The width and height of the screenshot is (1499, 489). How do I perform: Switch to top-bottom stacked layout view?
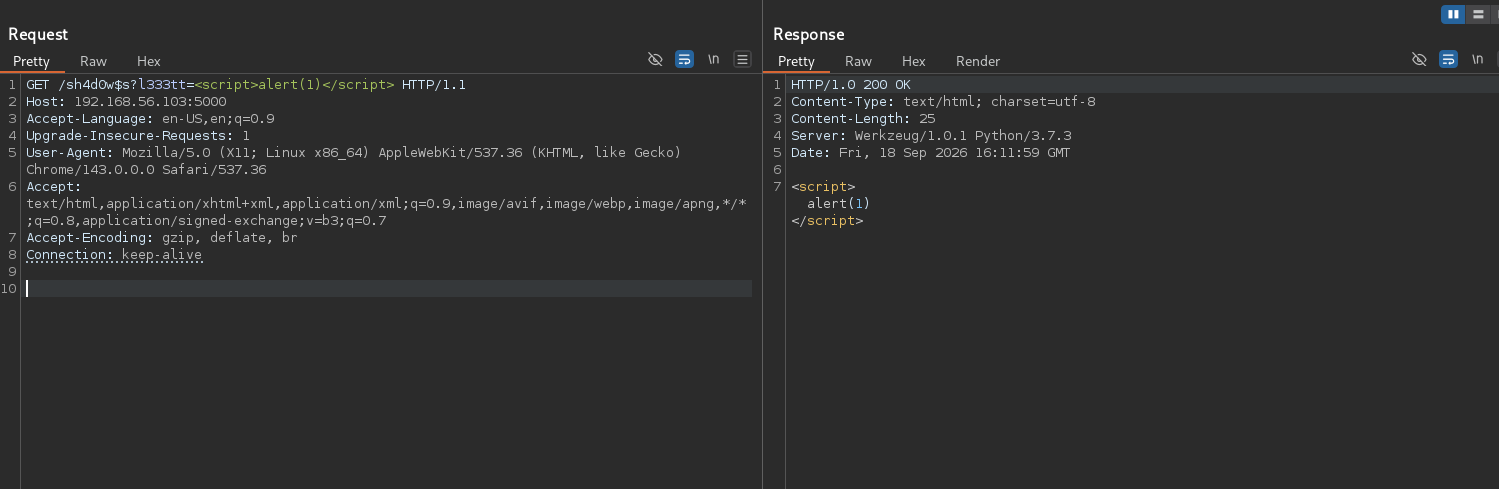click(x=1478, y=14)
